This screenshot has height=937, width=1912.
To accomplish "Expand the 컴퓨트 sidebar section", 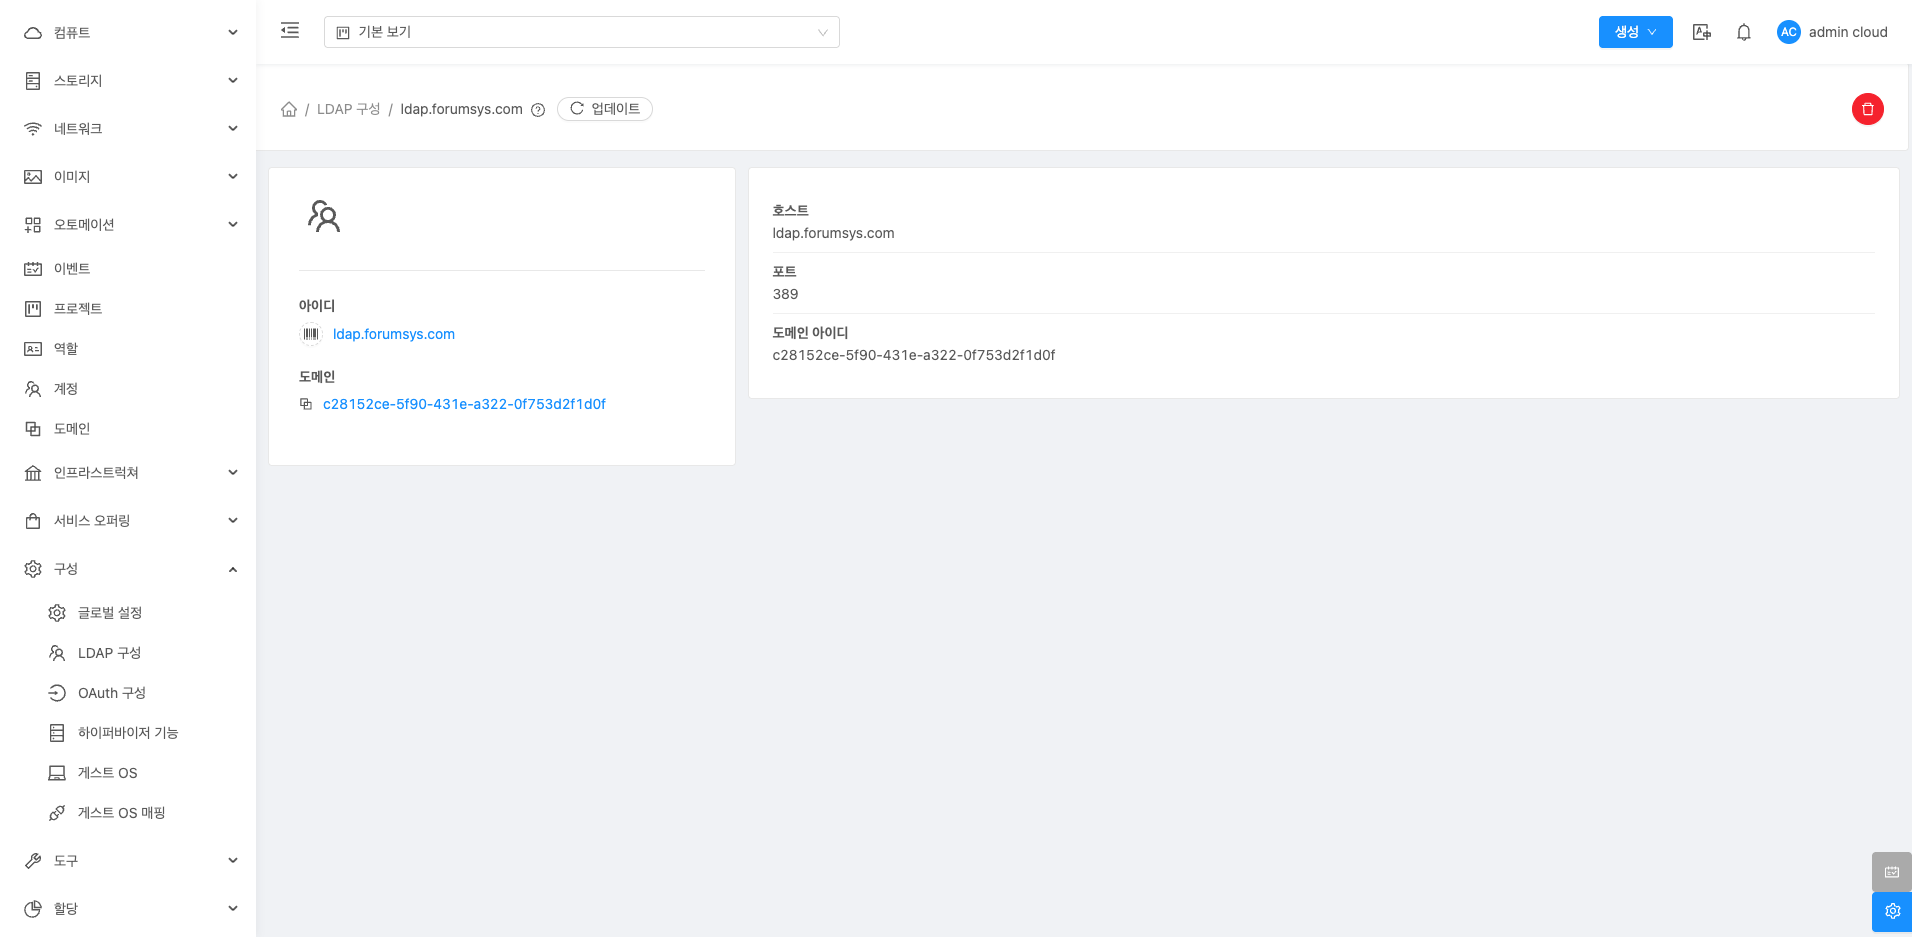I will click(128, 33).
